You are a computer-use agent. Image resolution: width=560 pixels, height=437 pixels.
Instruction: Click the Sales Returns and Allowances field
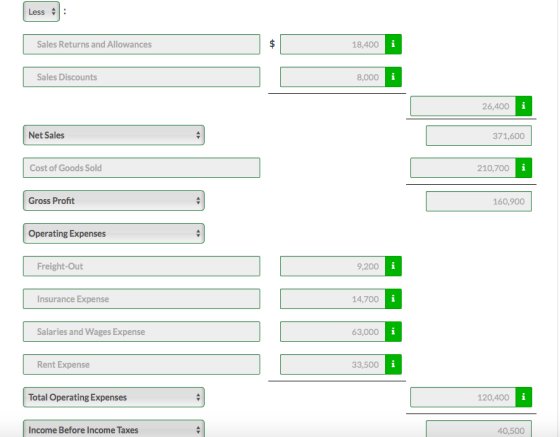click(141, 44)
